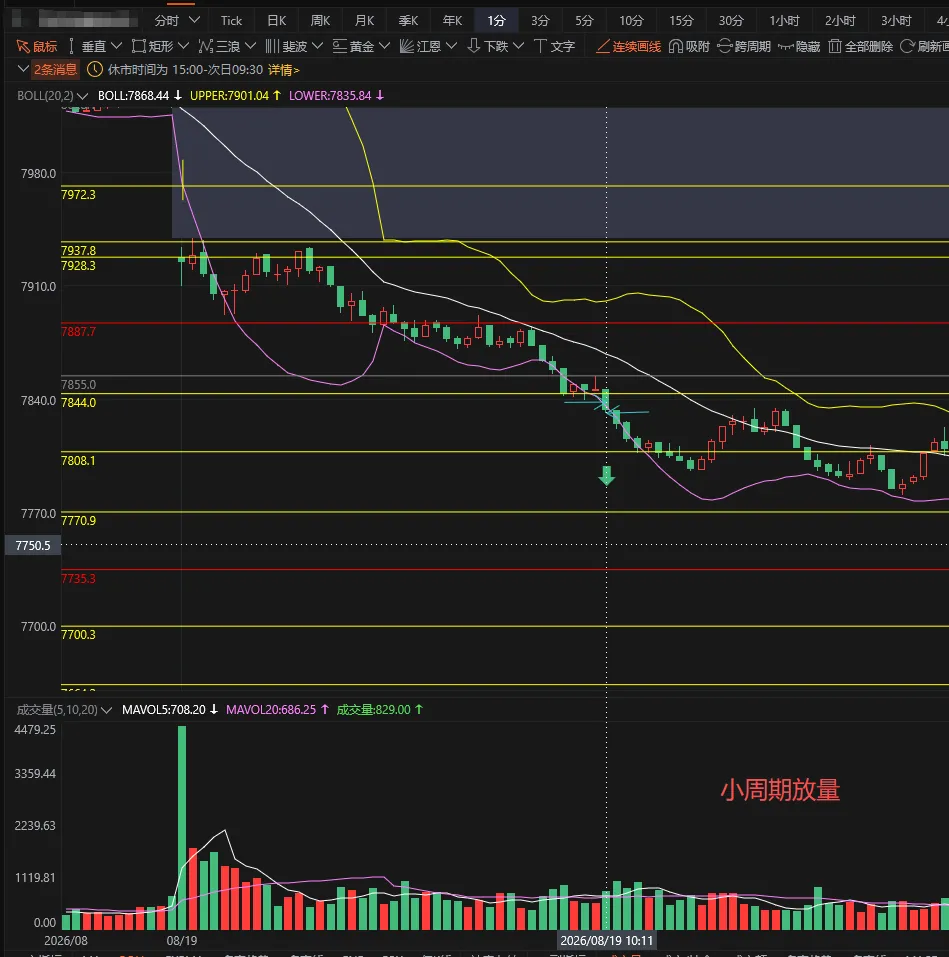Image resolution: width=949 pixels, height=957 pixels.
Task: Click the 7770.9 line label
Action: point(78,521)
